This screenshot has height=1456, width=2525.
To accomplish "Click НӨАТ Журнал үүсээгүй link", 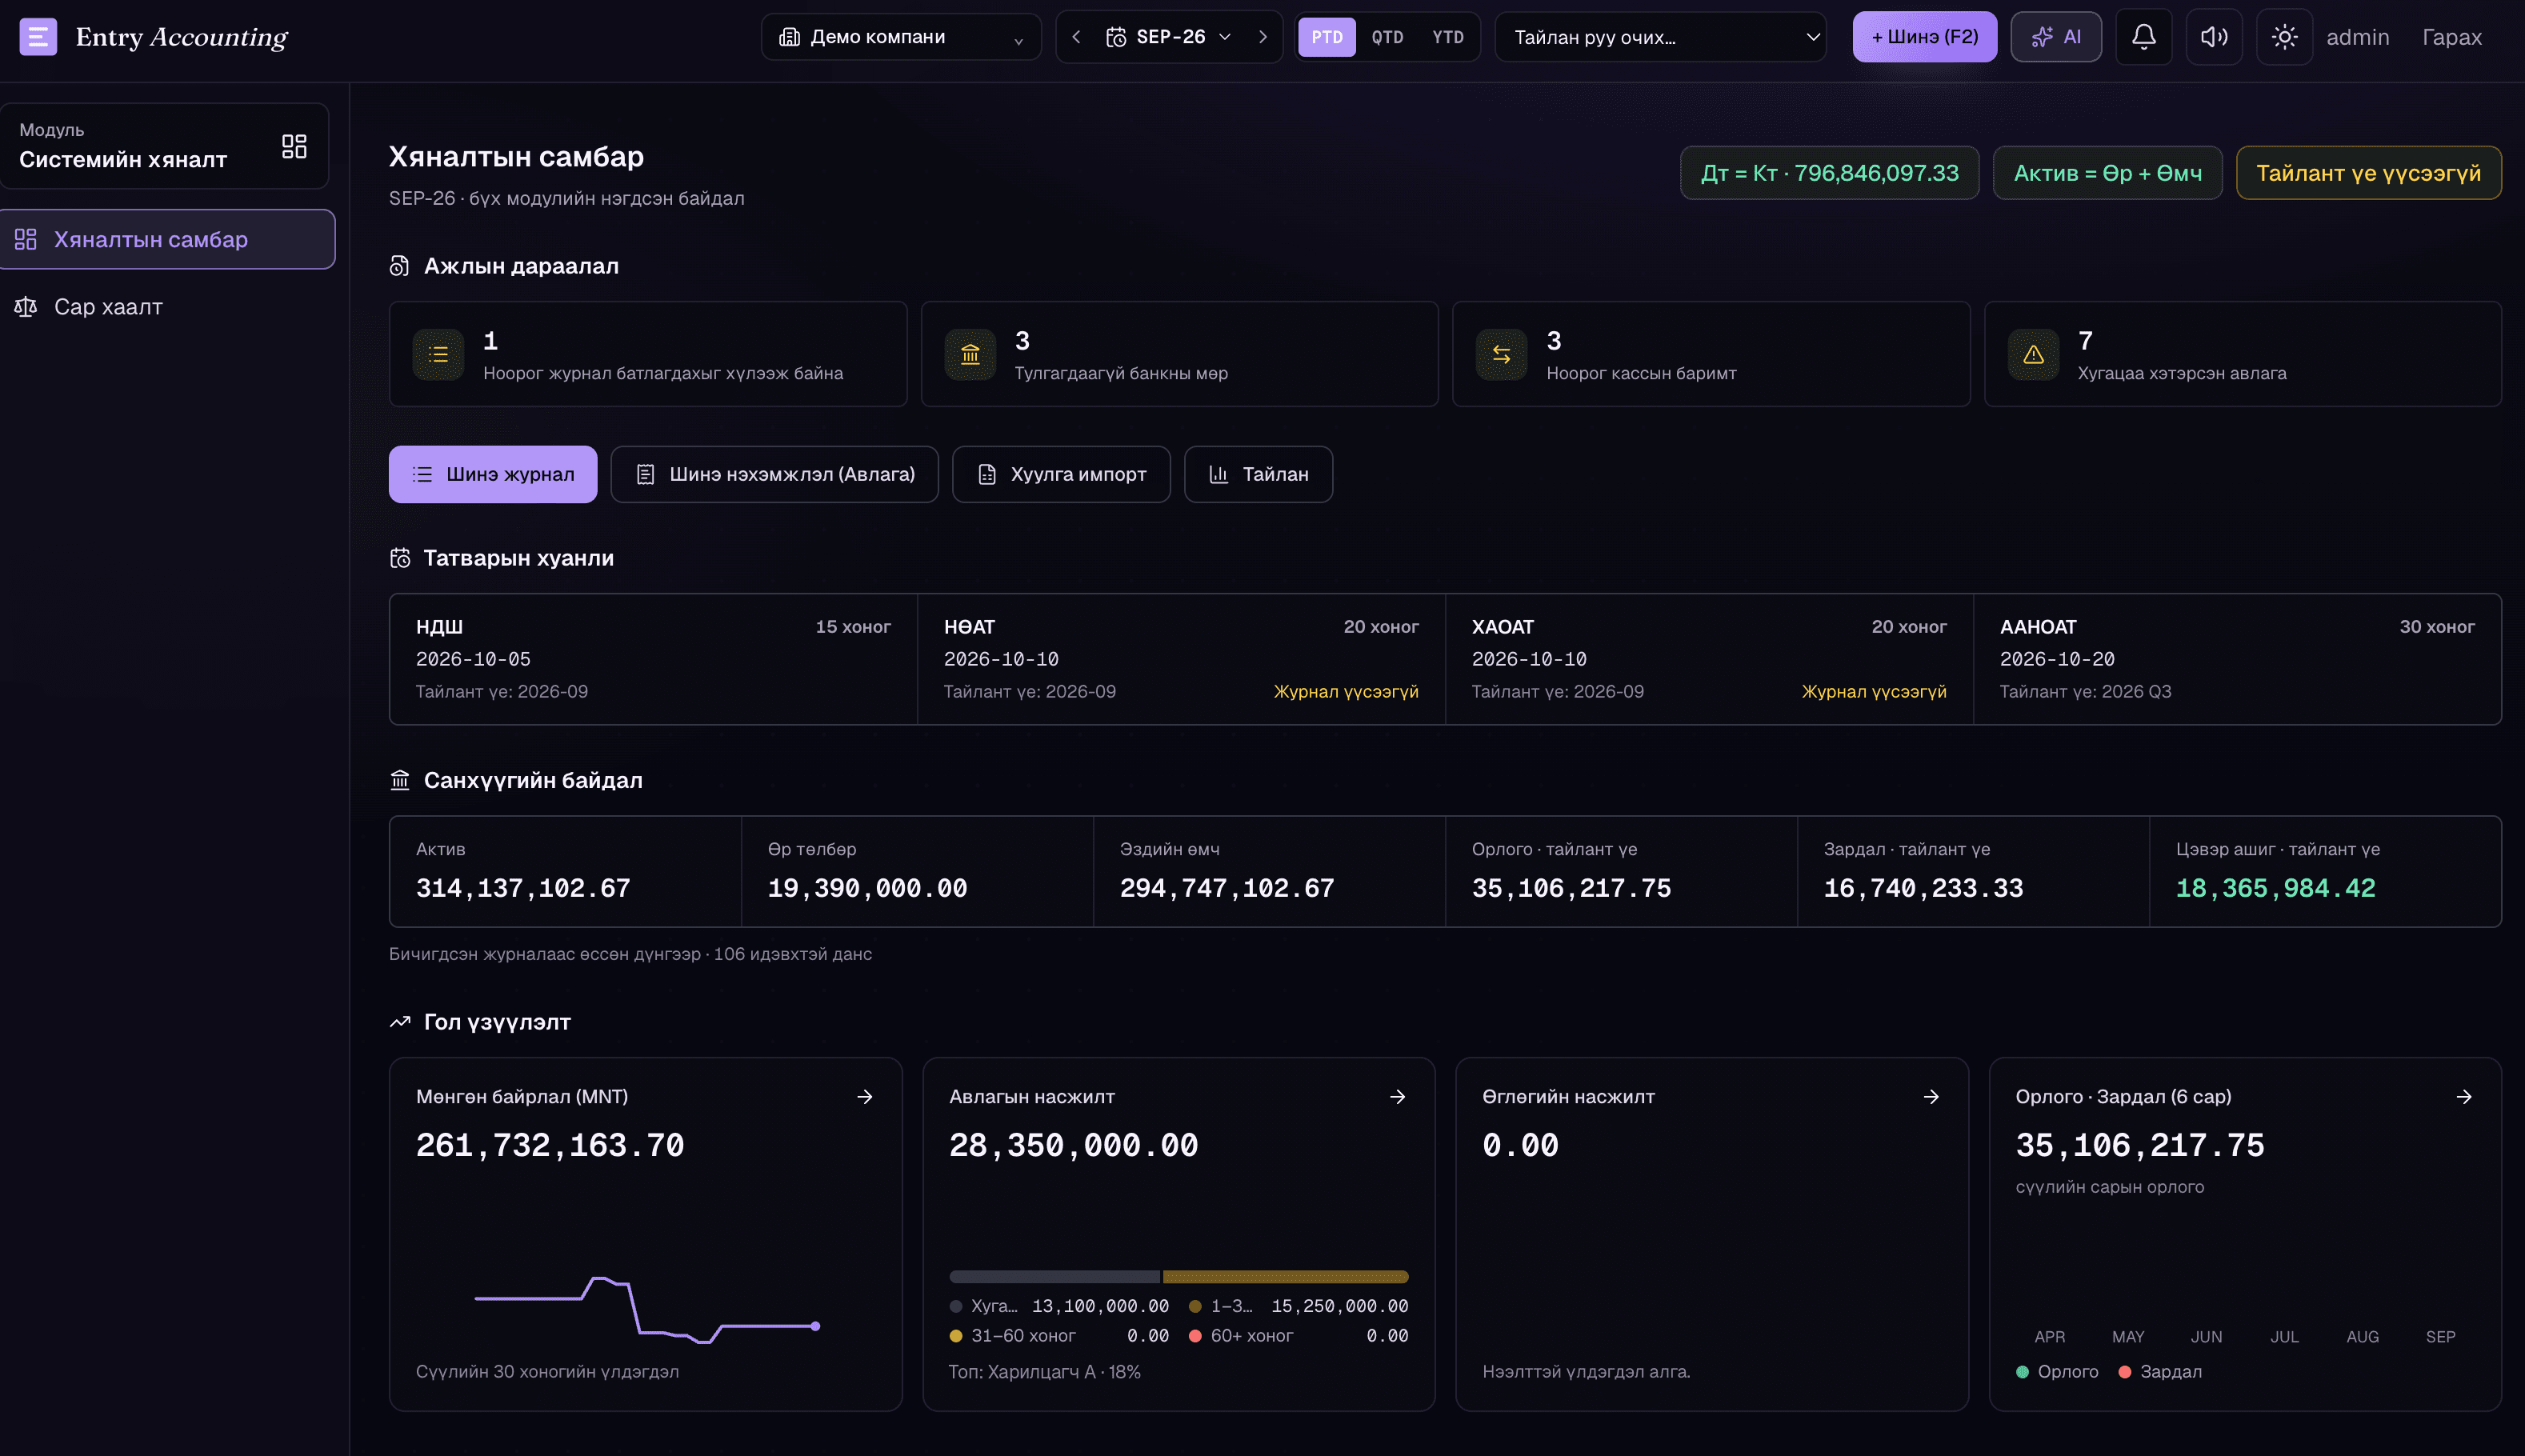I will coord(1345,692).
